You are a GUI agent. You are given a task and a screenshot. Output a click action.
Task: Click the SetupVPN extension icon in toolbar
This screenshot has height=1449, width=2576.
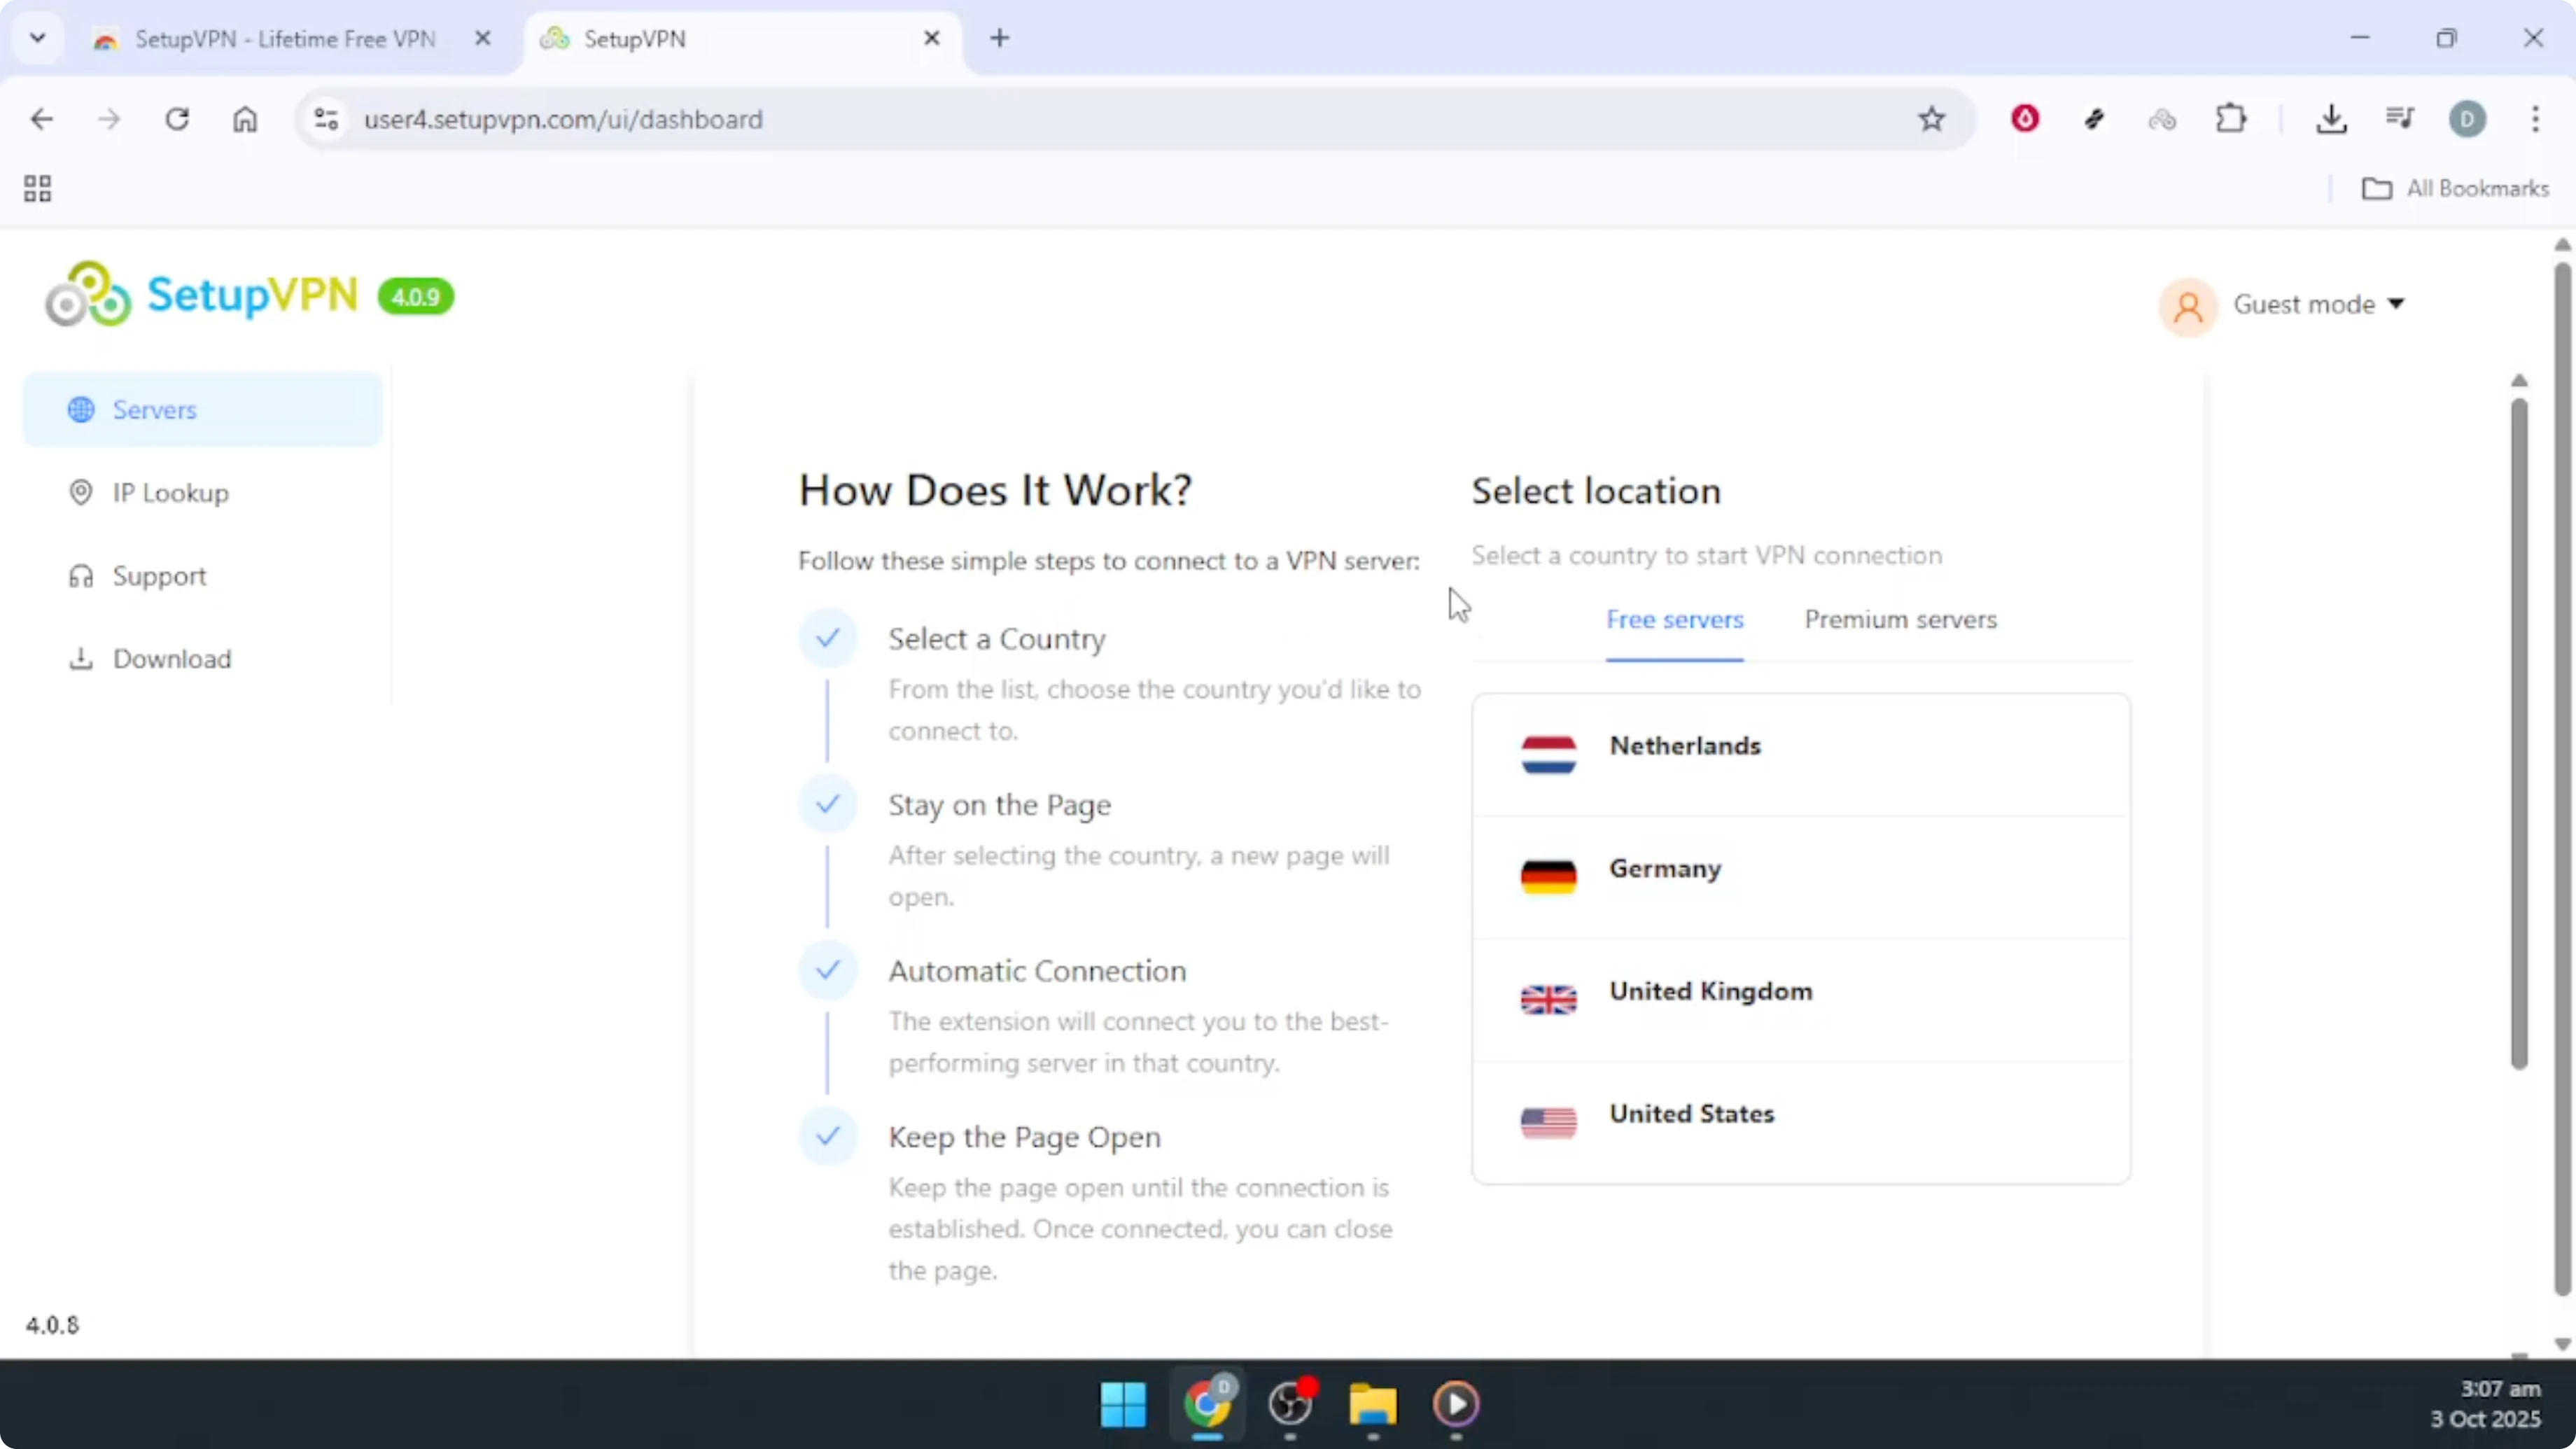click(x=2163, y=119)
